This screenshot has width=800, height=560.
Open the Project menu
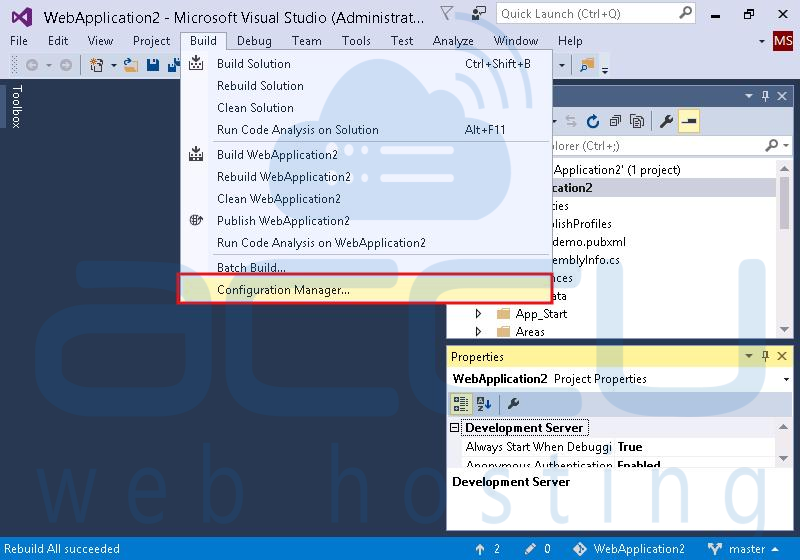[x=151, y=41]
